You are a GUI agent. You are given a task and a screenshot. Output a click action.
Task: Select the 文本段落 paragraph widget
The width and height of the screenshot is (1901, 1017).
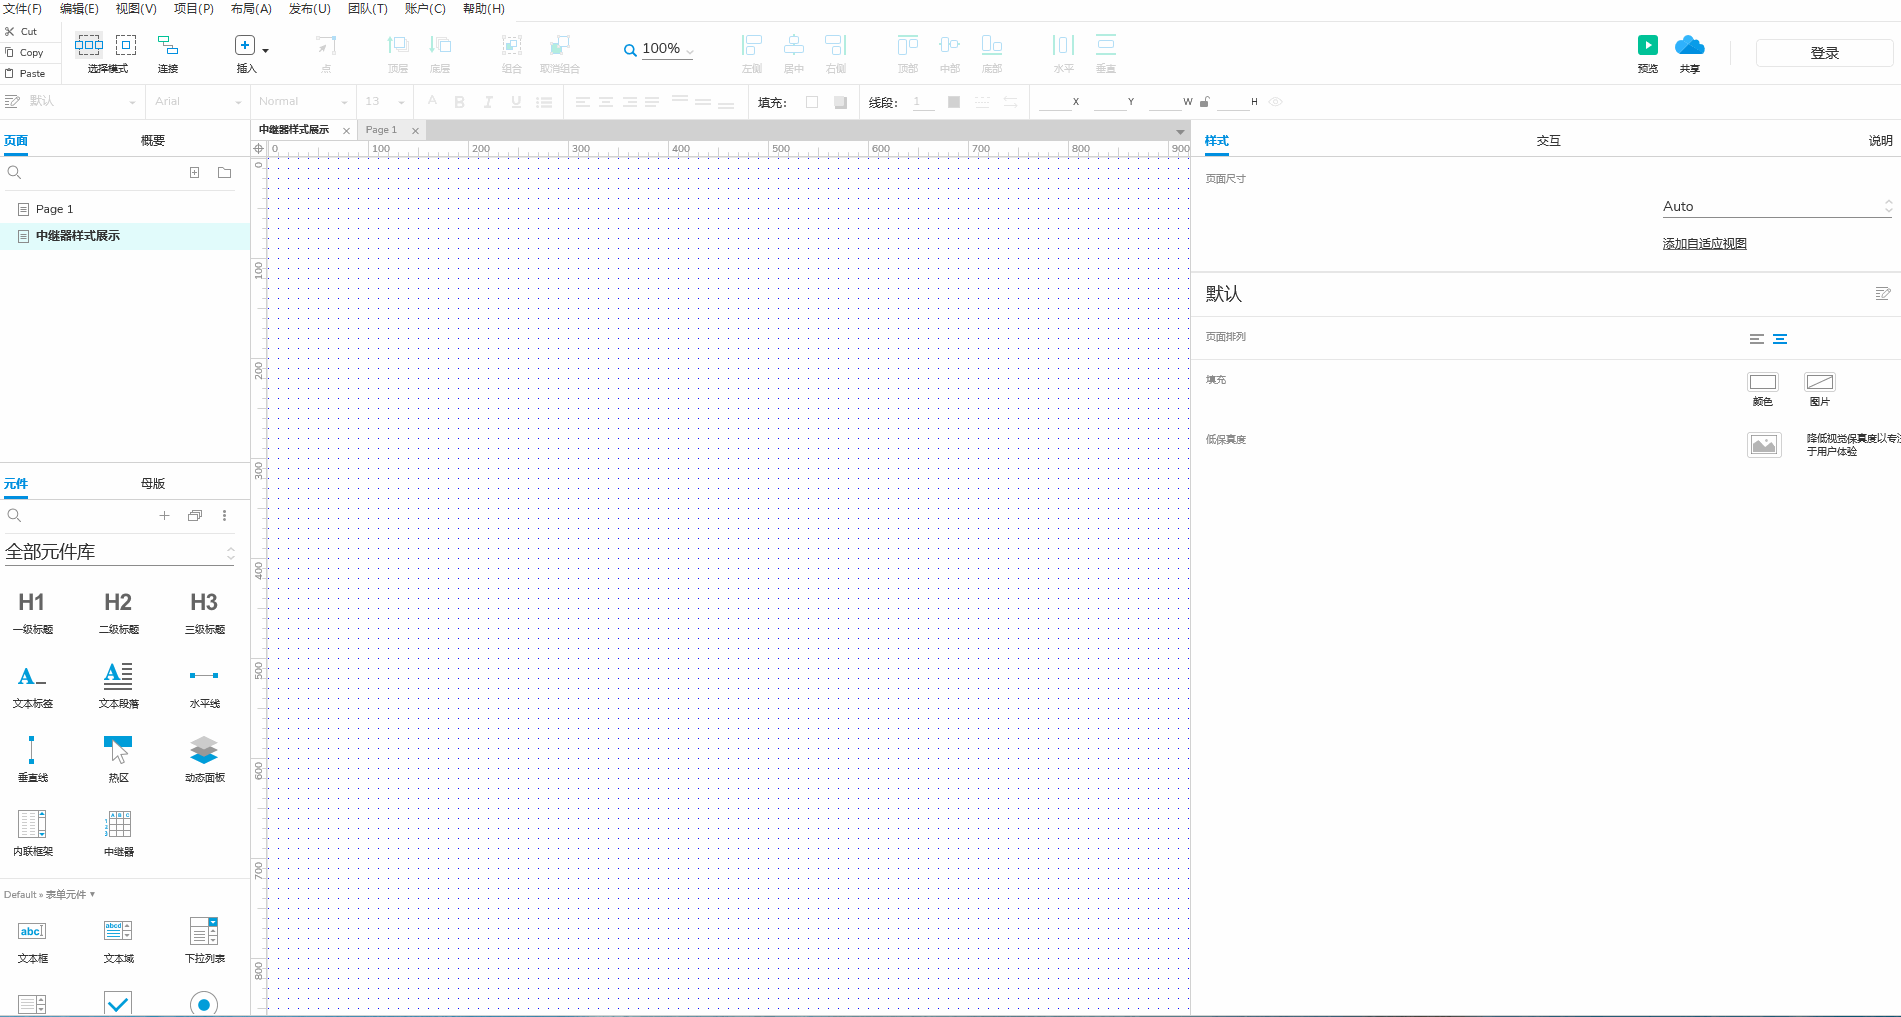tap(118, 686)
